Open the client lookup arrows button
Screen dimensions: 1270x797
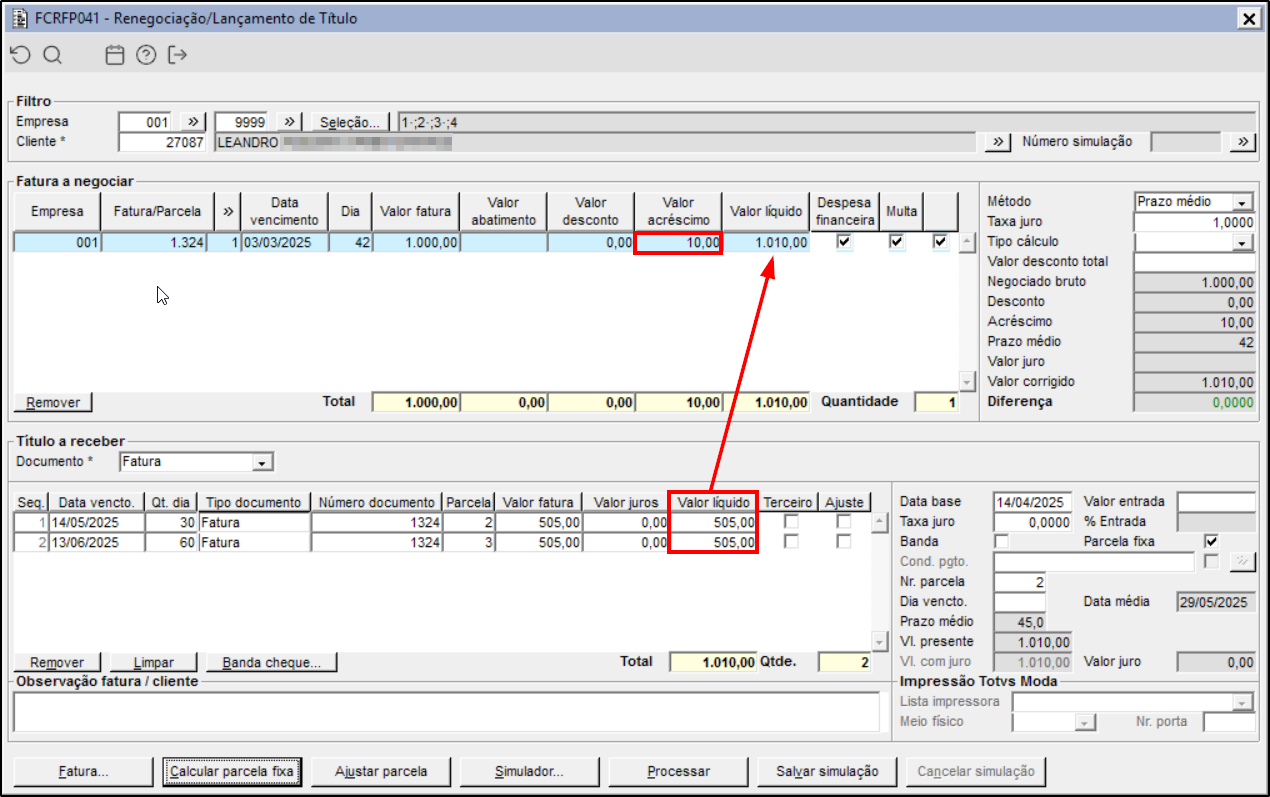(997, 142)
